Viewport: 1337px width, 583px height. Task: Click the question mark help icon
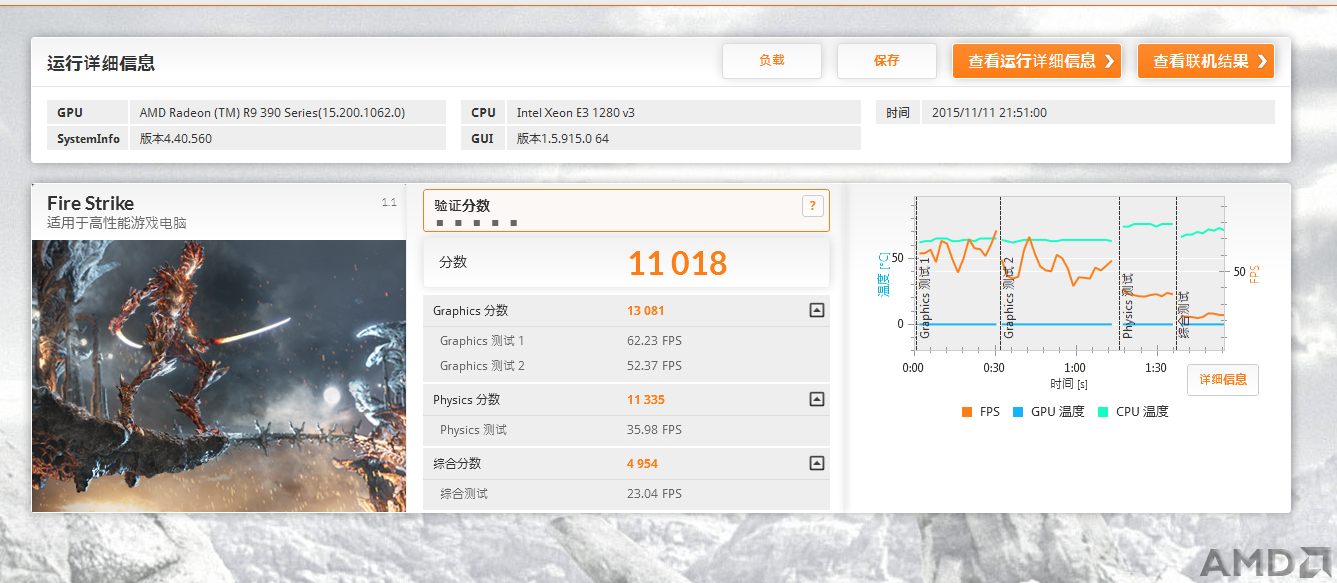(x=812, y=206)
